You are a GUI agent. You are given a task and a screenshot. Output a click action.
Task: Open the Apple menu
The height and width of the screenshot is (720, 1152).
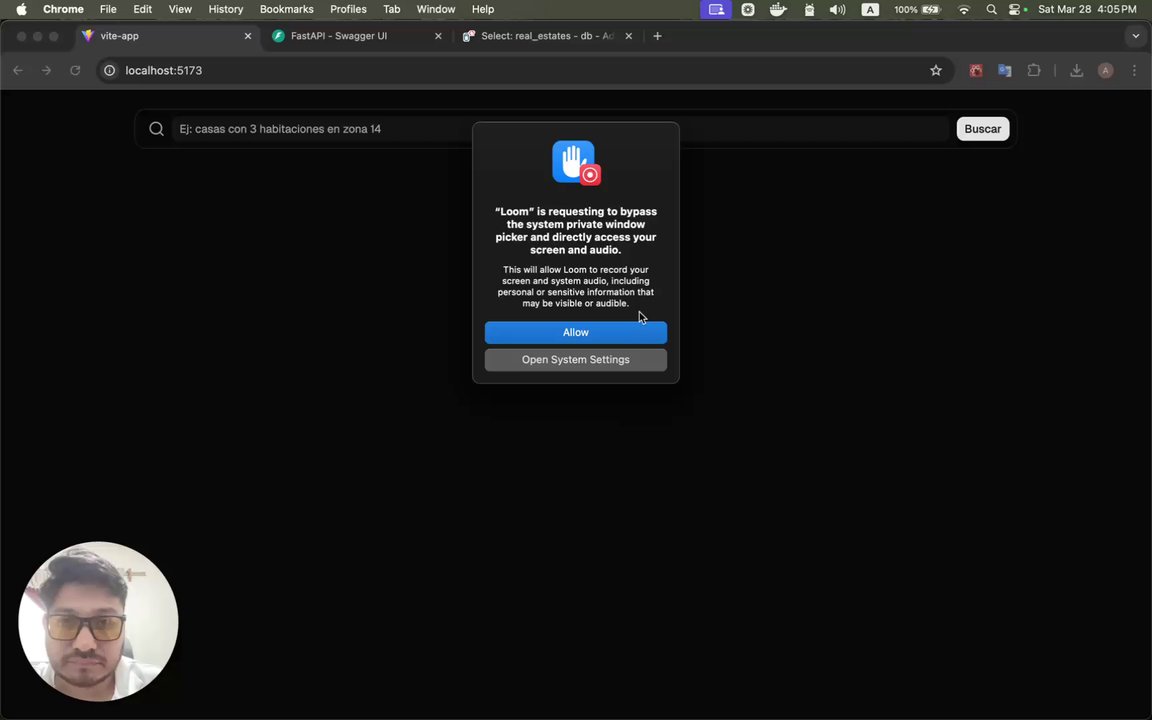[x=21, y=10]
